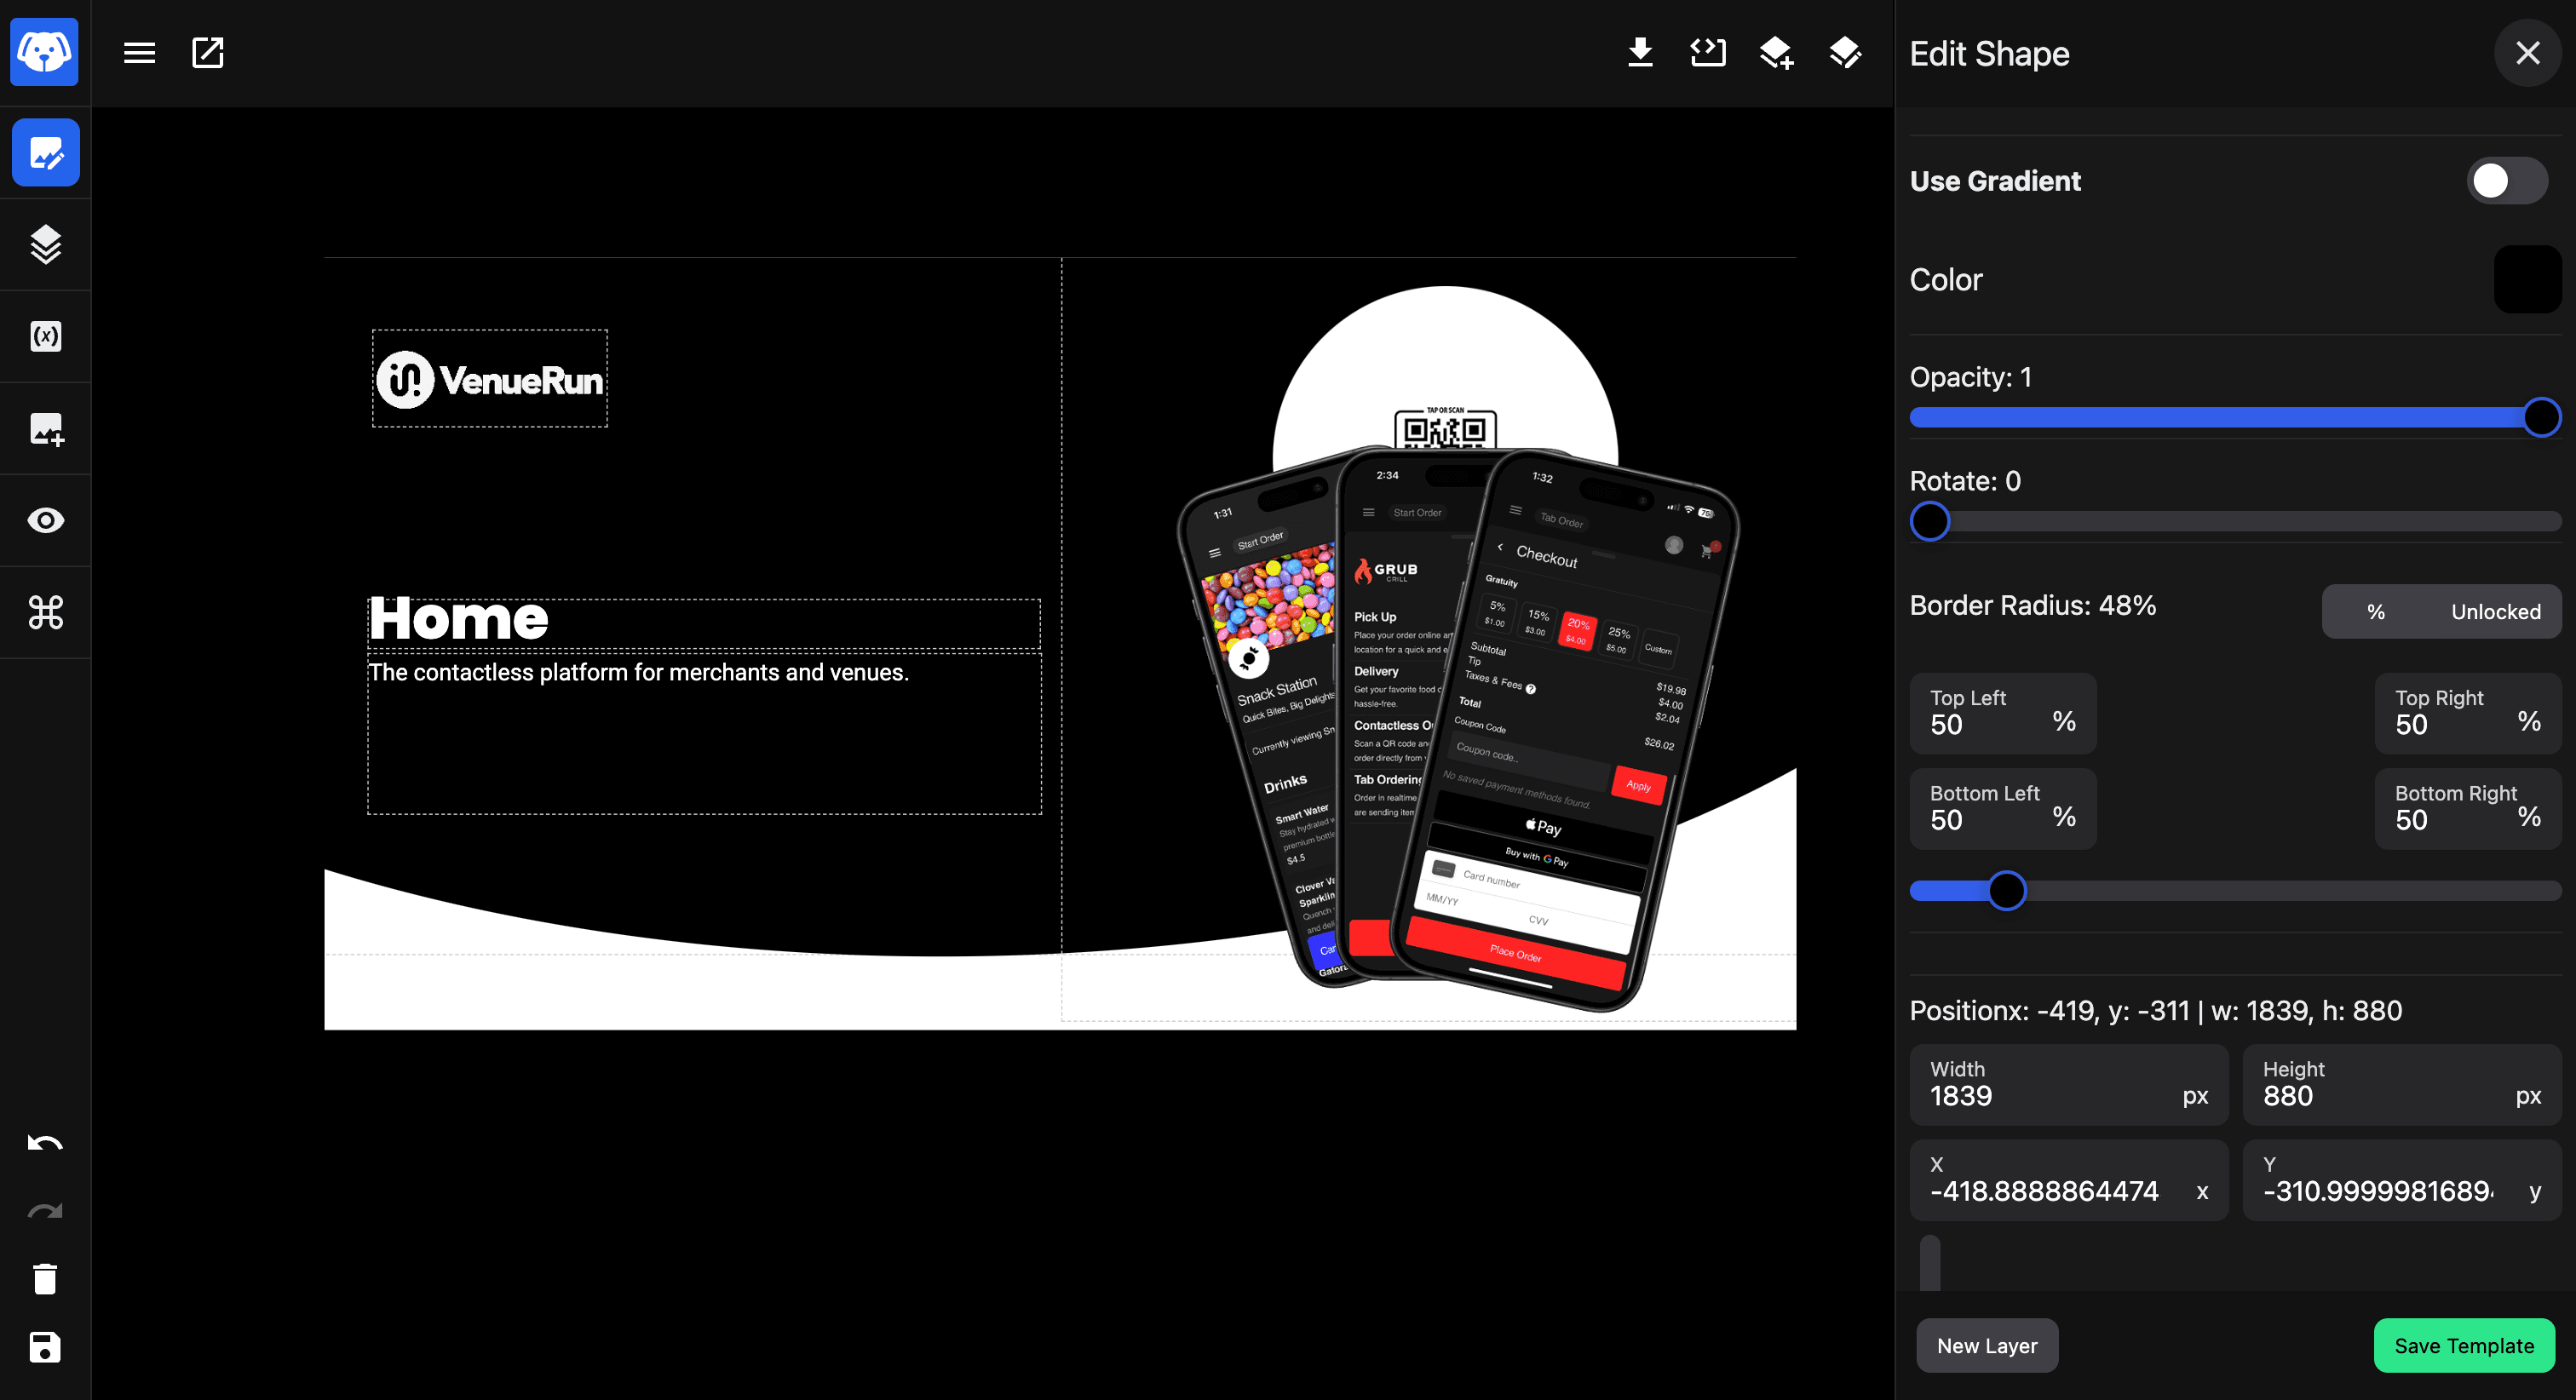Screen dimensions: 2576x1400
Task: Click the undo arrow icon
Action: tap(45, 1143)
